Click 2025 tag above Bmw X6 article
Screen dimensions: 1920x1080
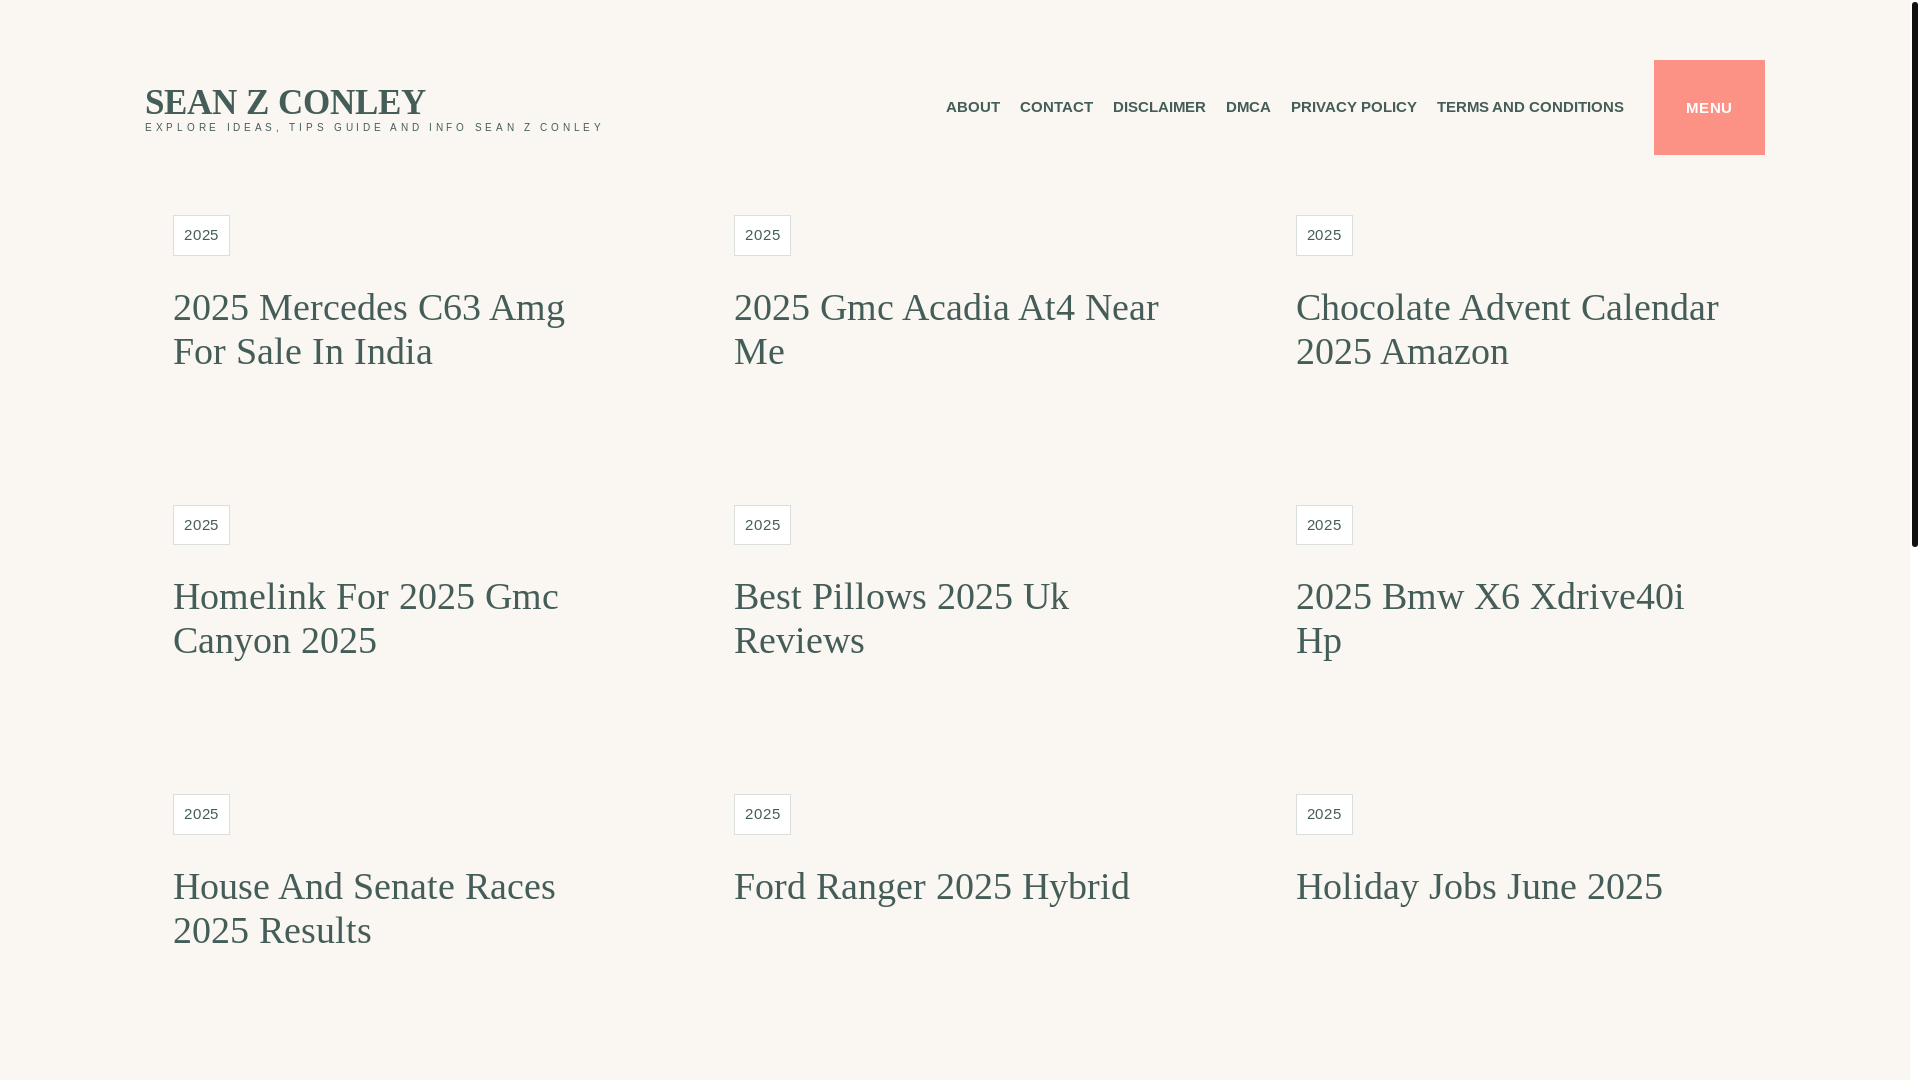(1324, 525)
